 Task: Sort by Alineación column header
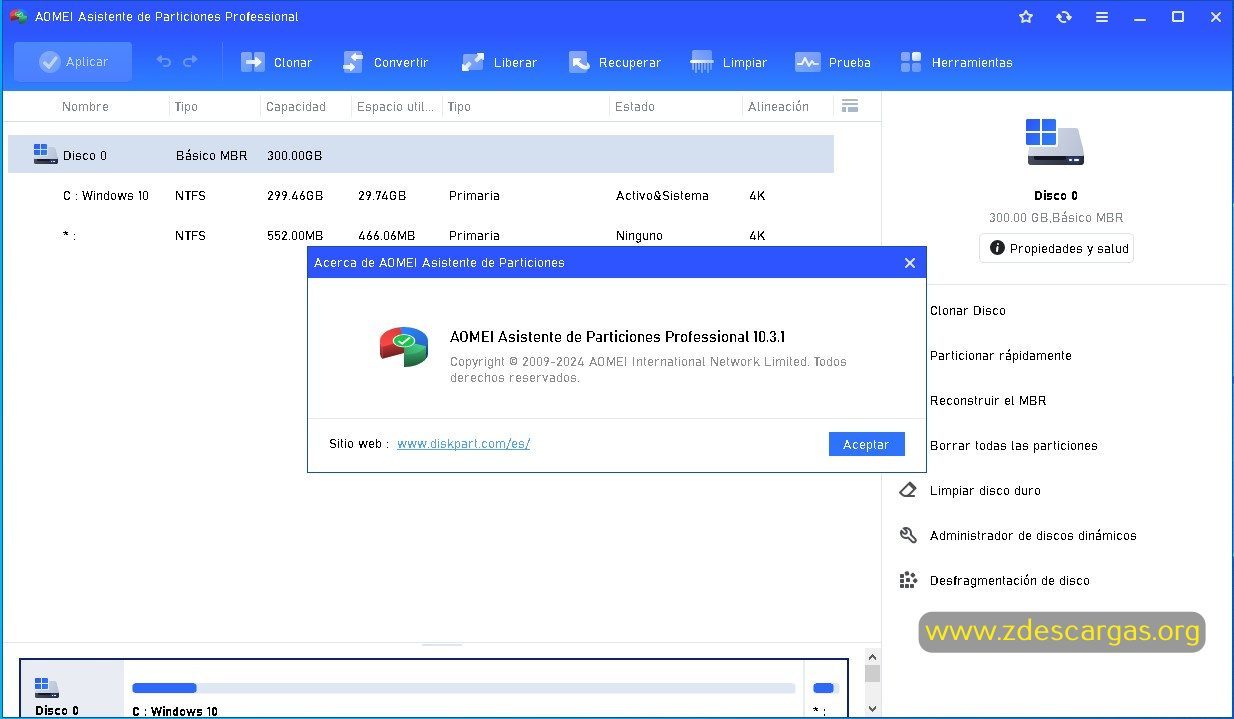(x=778, y=107)
